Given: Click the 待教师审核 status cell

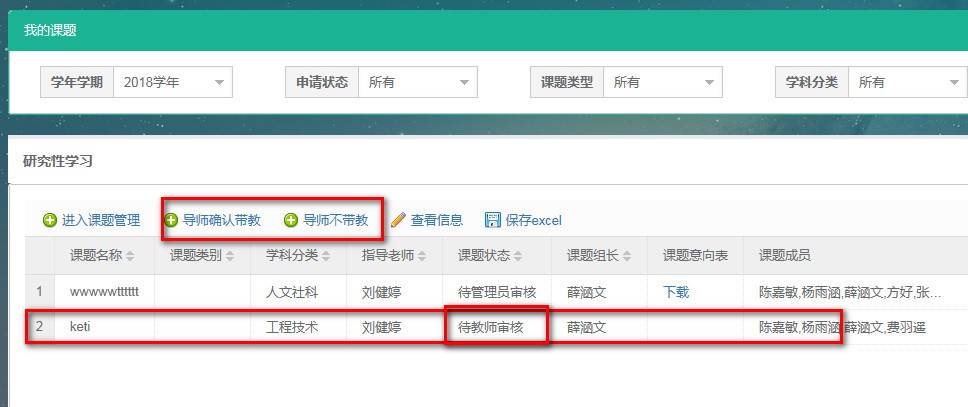Looking at the screenshot, I should click(x=497, y=327).
